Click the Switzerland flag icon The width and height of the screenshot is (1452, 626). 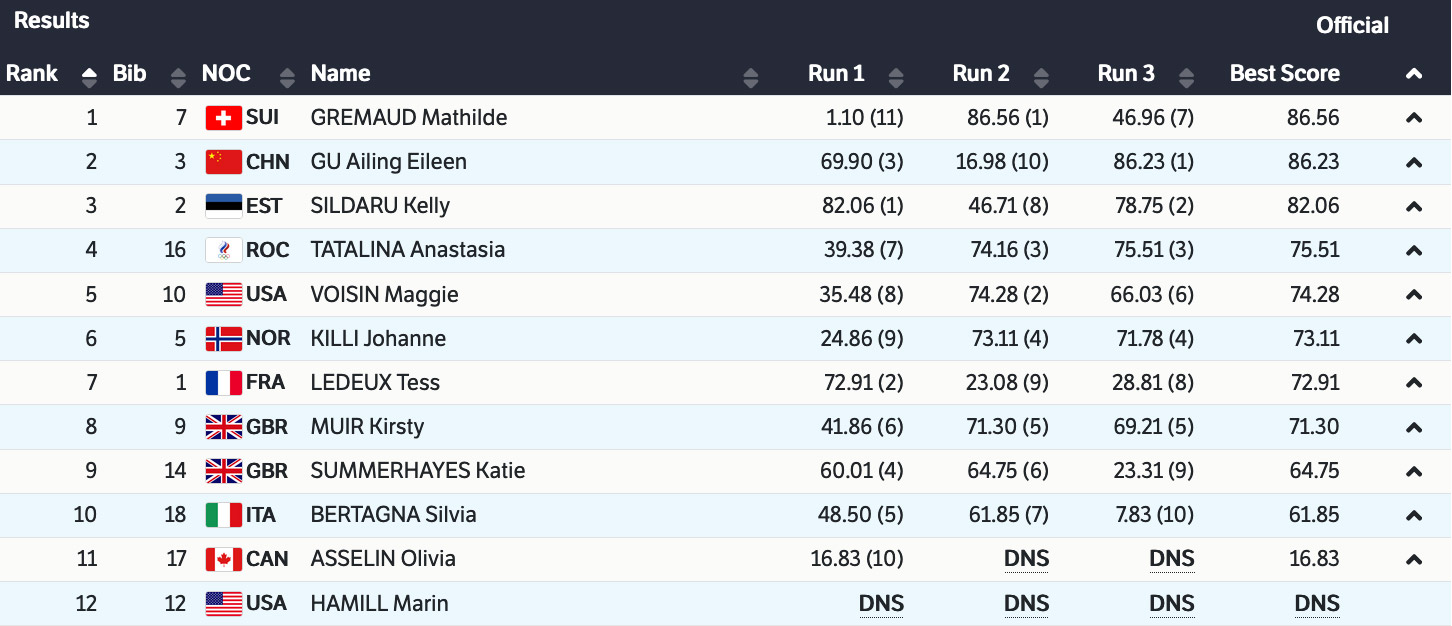click(x=223, y=118)
